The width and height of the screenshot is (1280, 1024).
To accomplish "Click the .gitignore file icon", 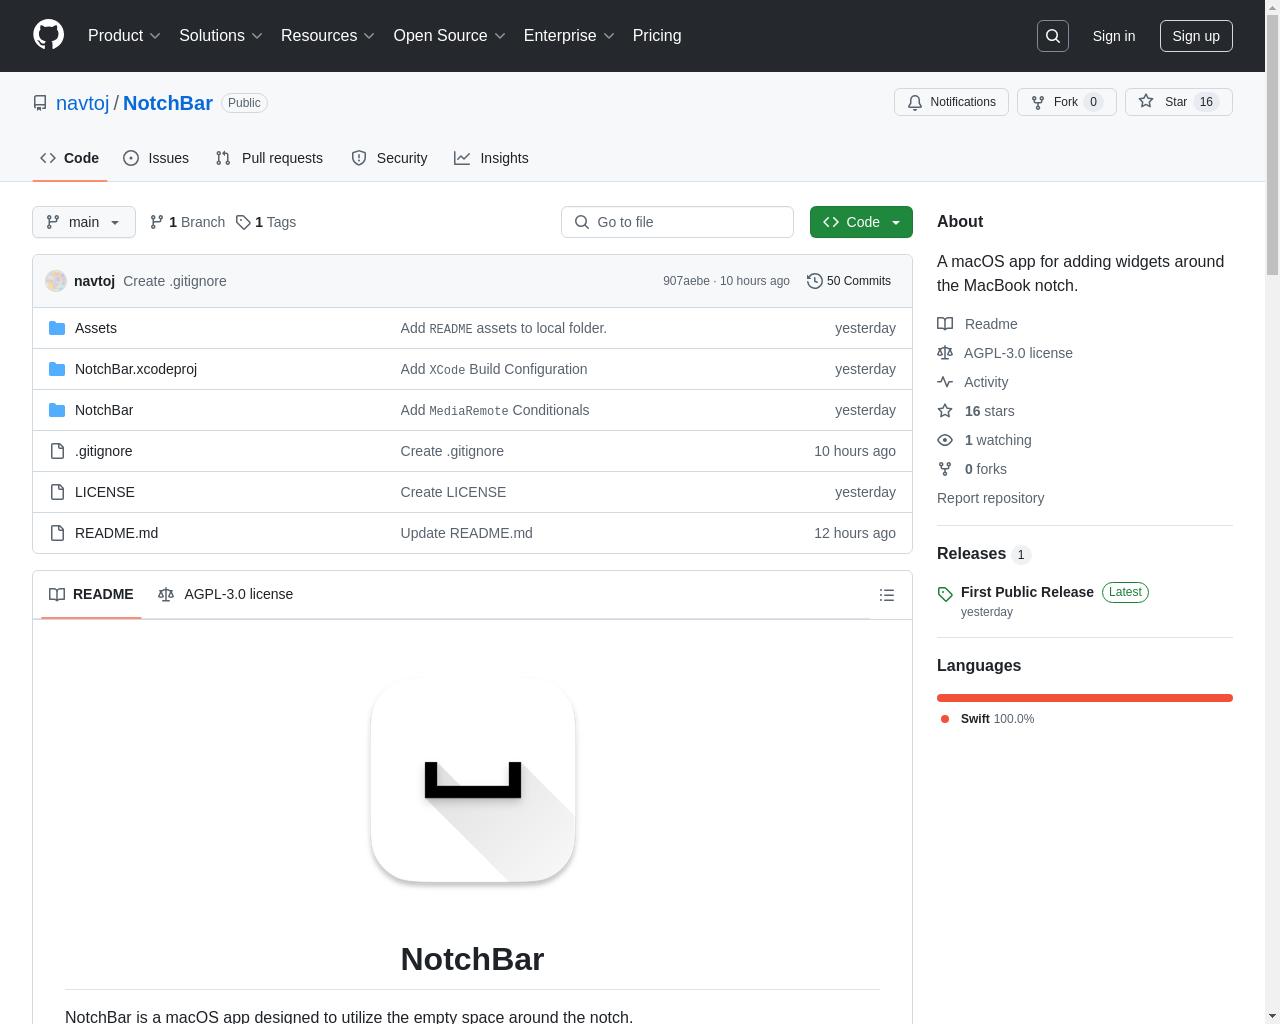I will click(57, 451).
